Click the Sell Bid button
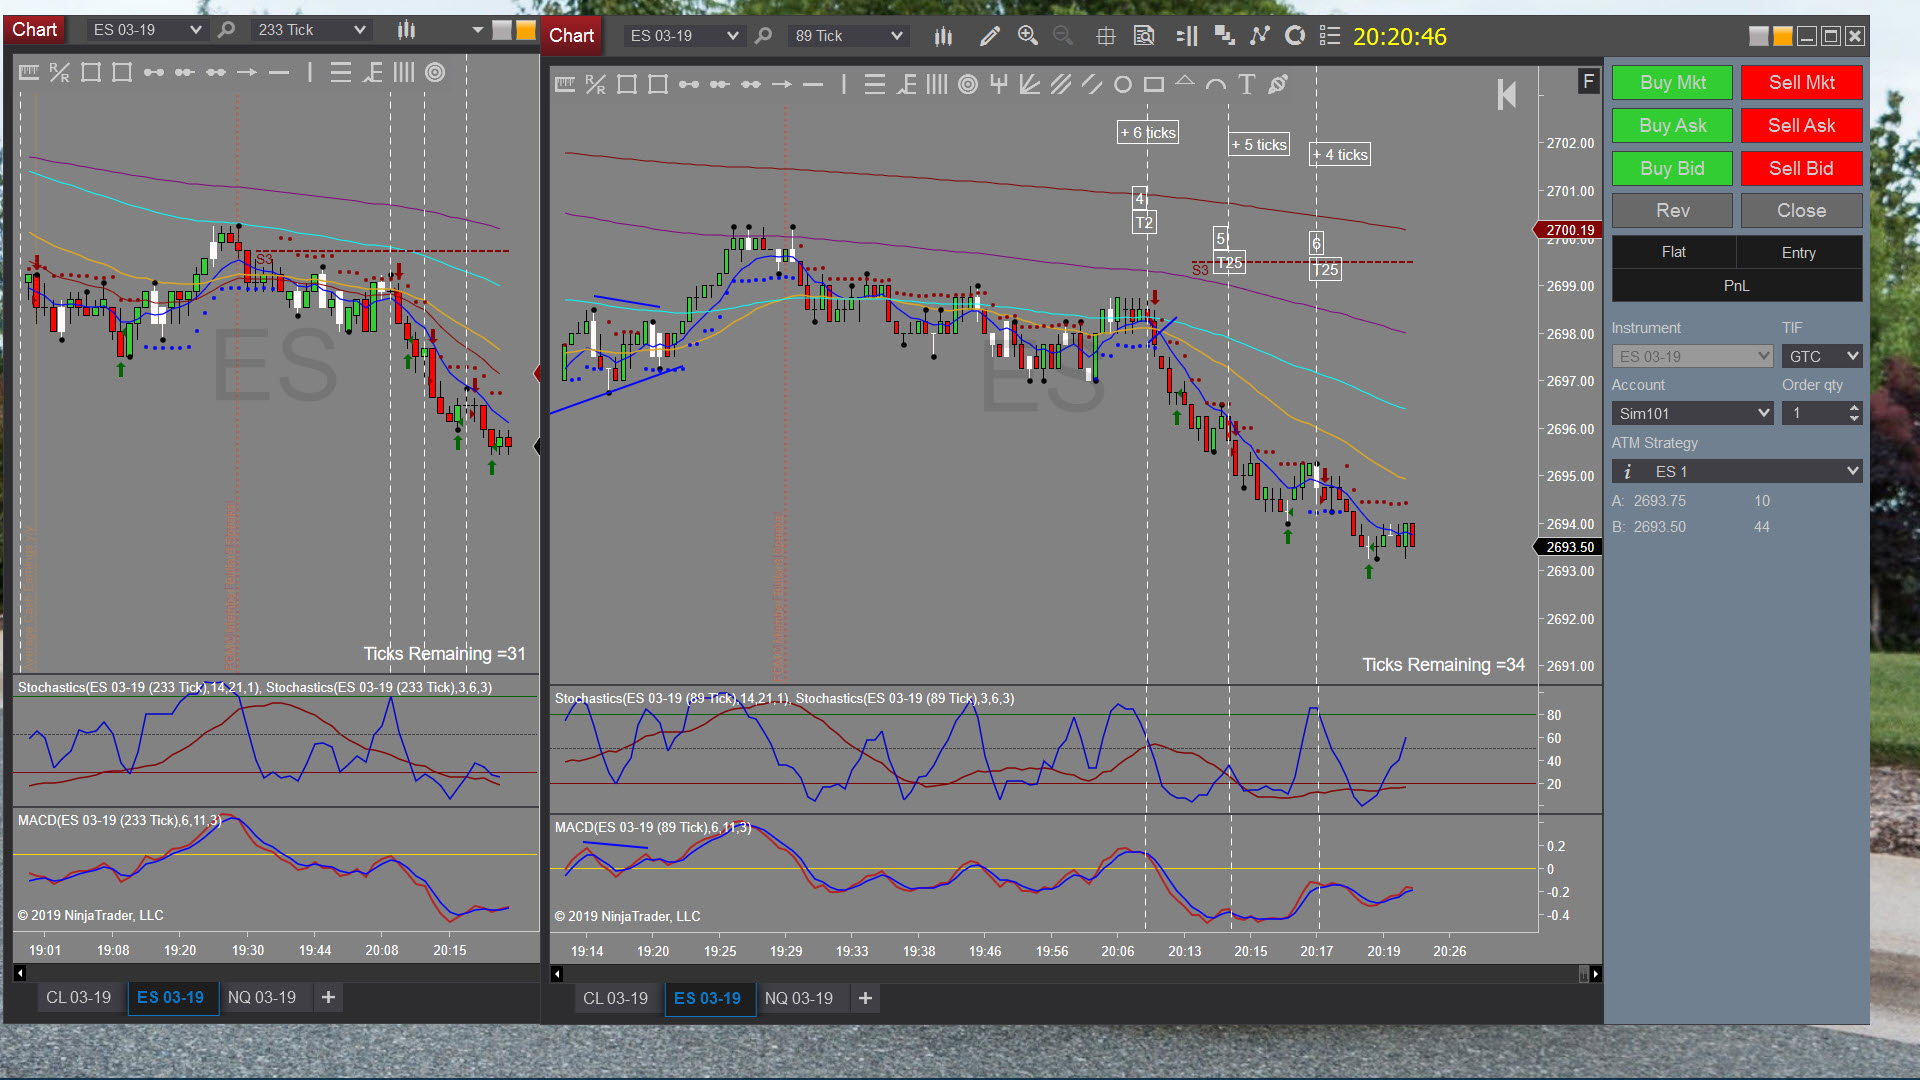The width and height of the screenshot is (1920, 1080). click(1801, 169)
